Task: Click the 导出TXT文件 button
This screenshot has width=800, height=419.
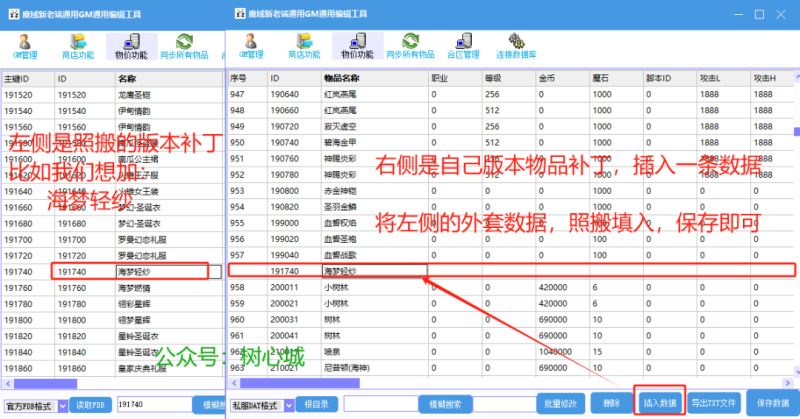Action: 713,403
